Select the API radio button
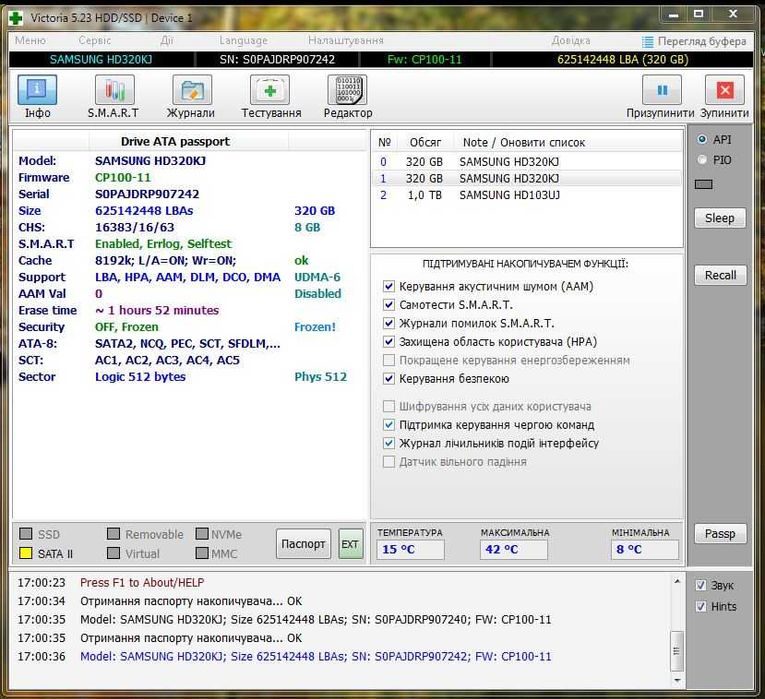This screenshot has height=699, width=765. coord(702,139)
